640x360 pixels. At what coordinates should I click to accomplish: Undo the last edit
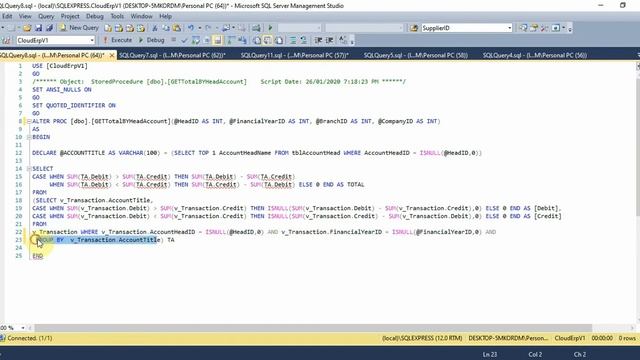coord(191,28)
